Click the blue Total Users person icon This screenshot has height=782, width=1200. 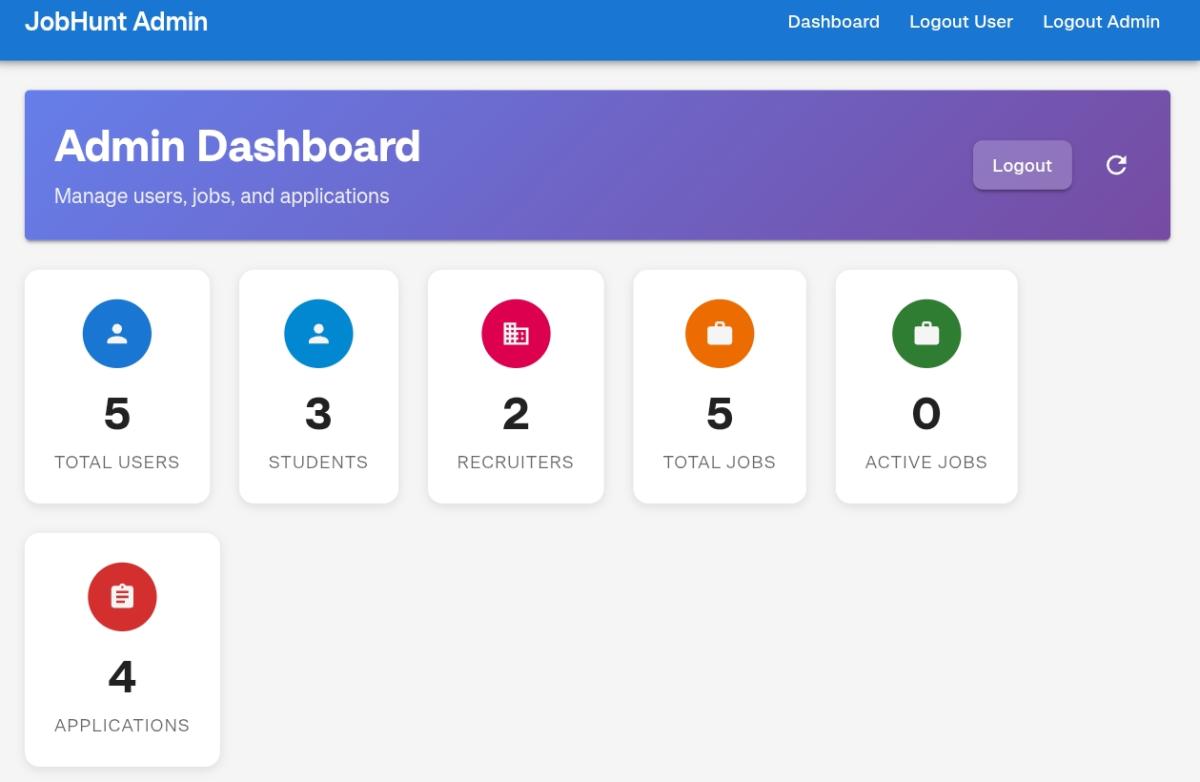[117, 334]
